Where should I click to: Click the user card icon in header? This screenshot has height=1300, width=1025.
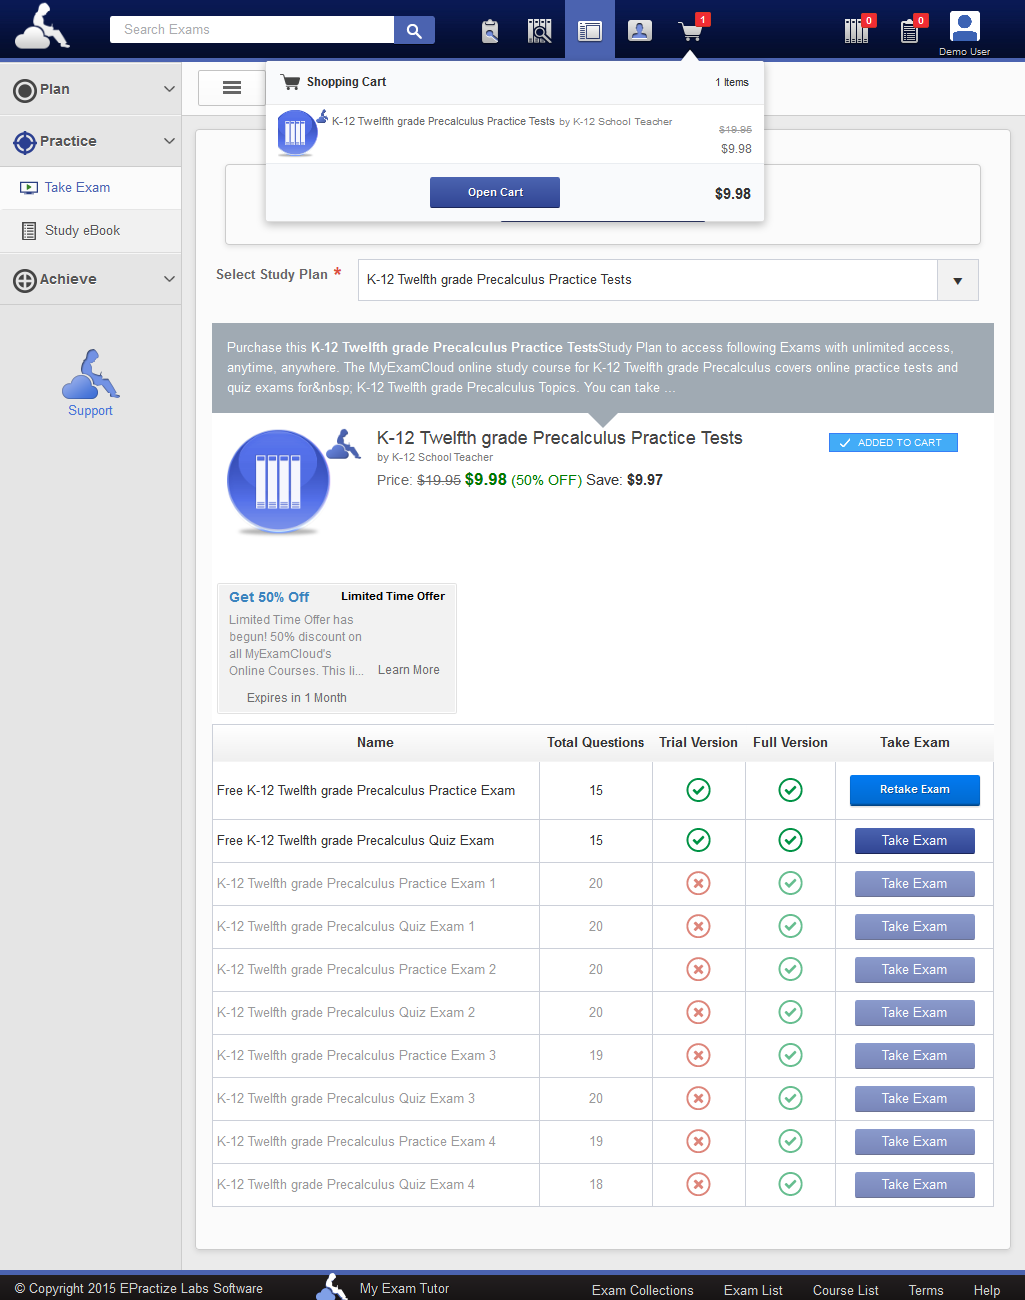pyautogui.click(x=640, y=31)
